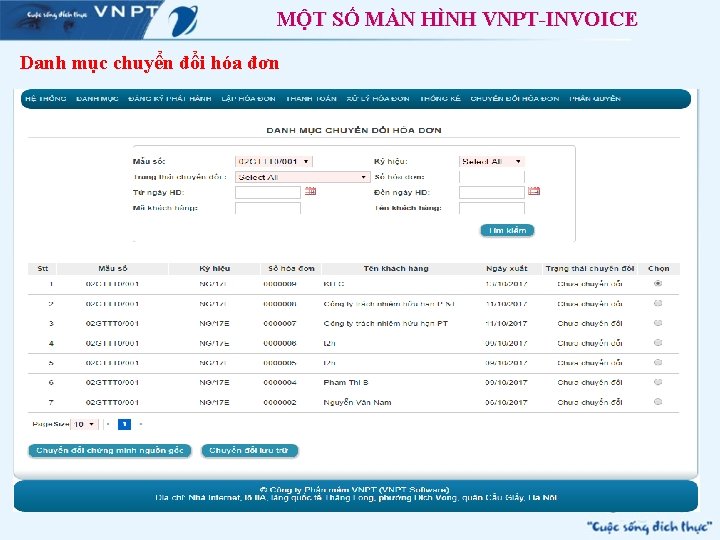This screenshot has height=540, width=720.
Task: Click invoice number 0000002 cell
Action: tap(280, 403)
